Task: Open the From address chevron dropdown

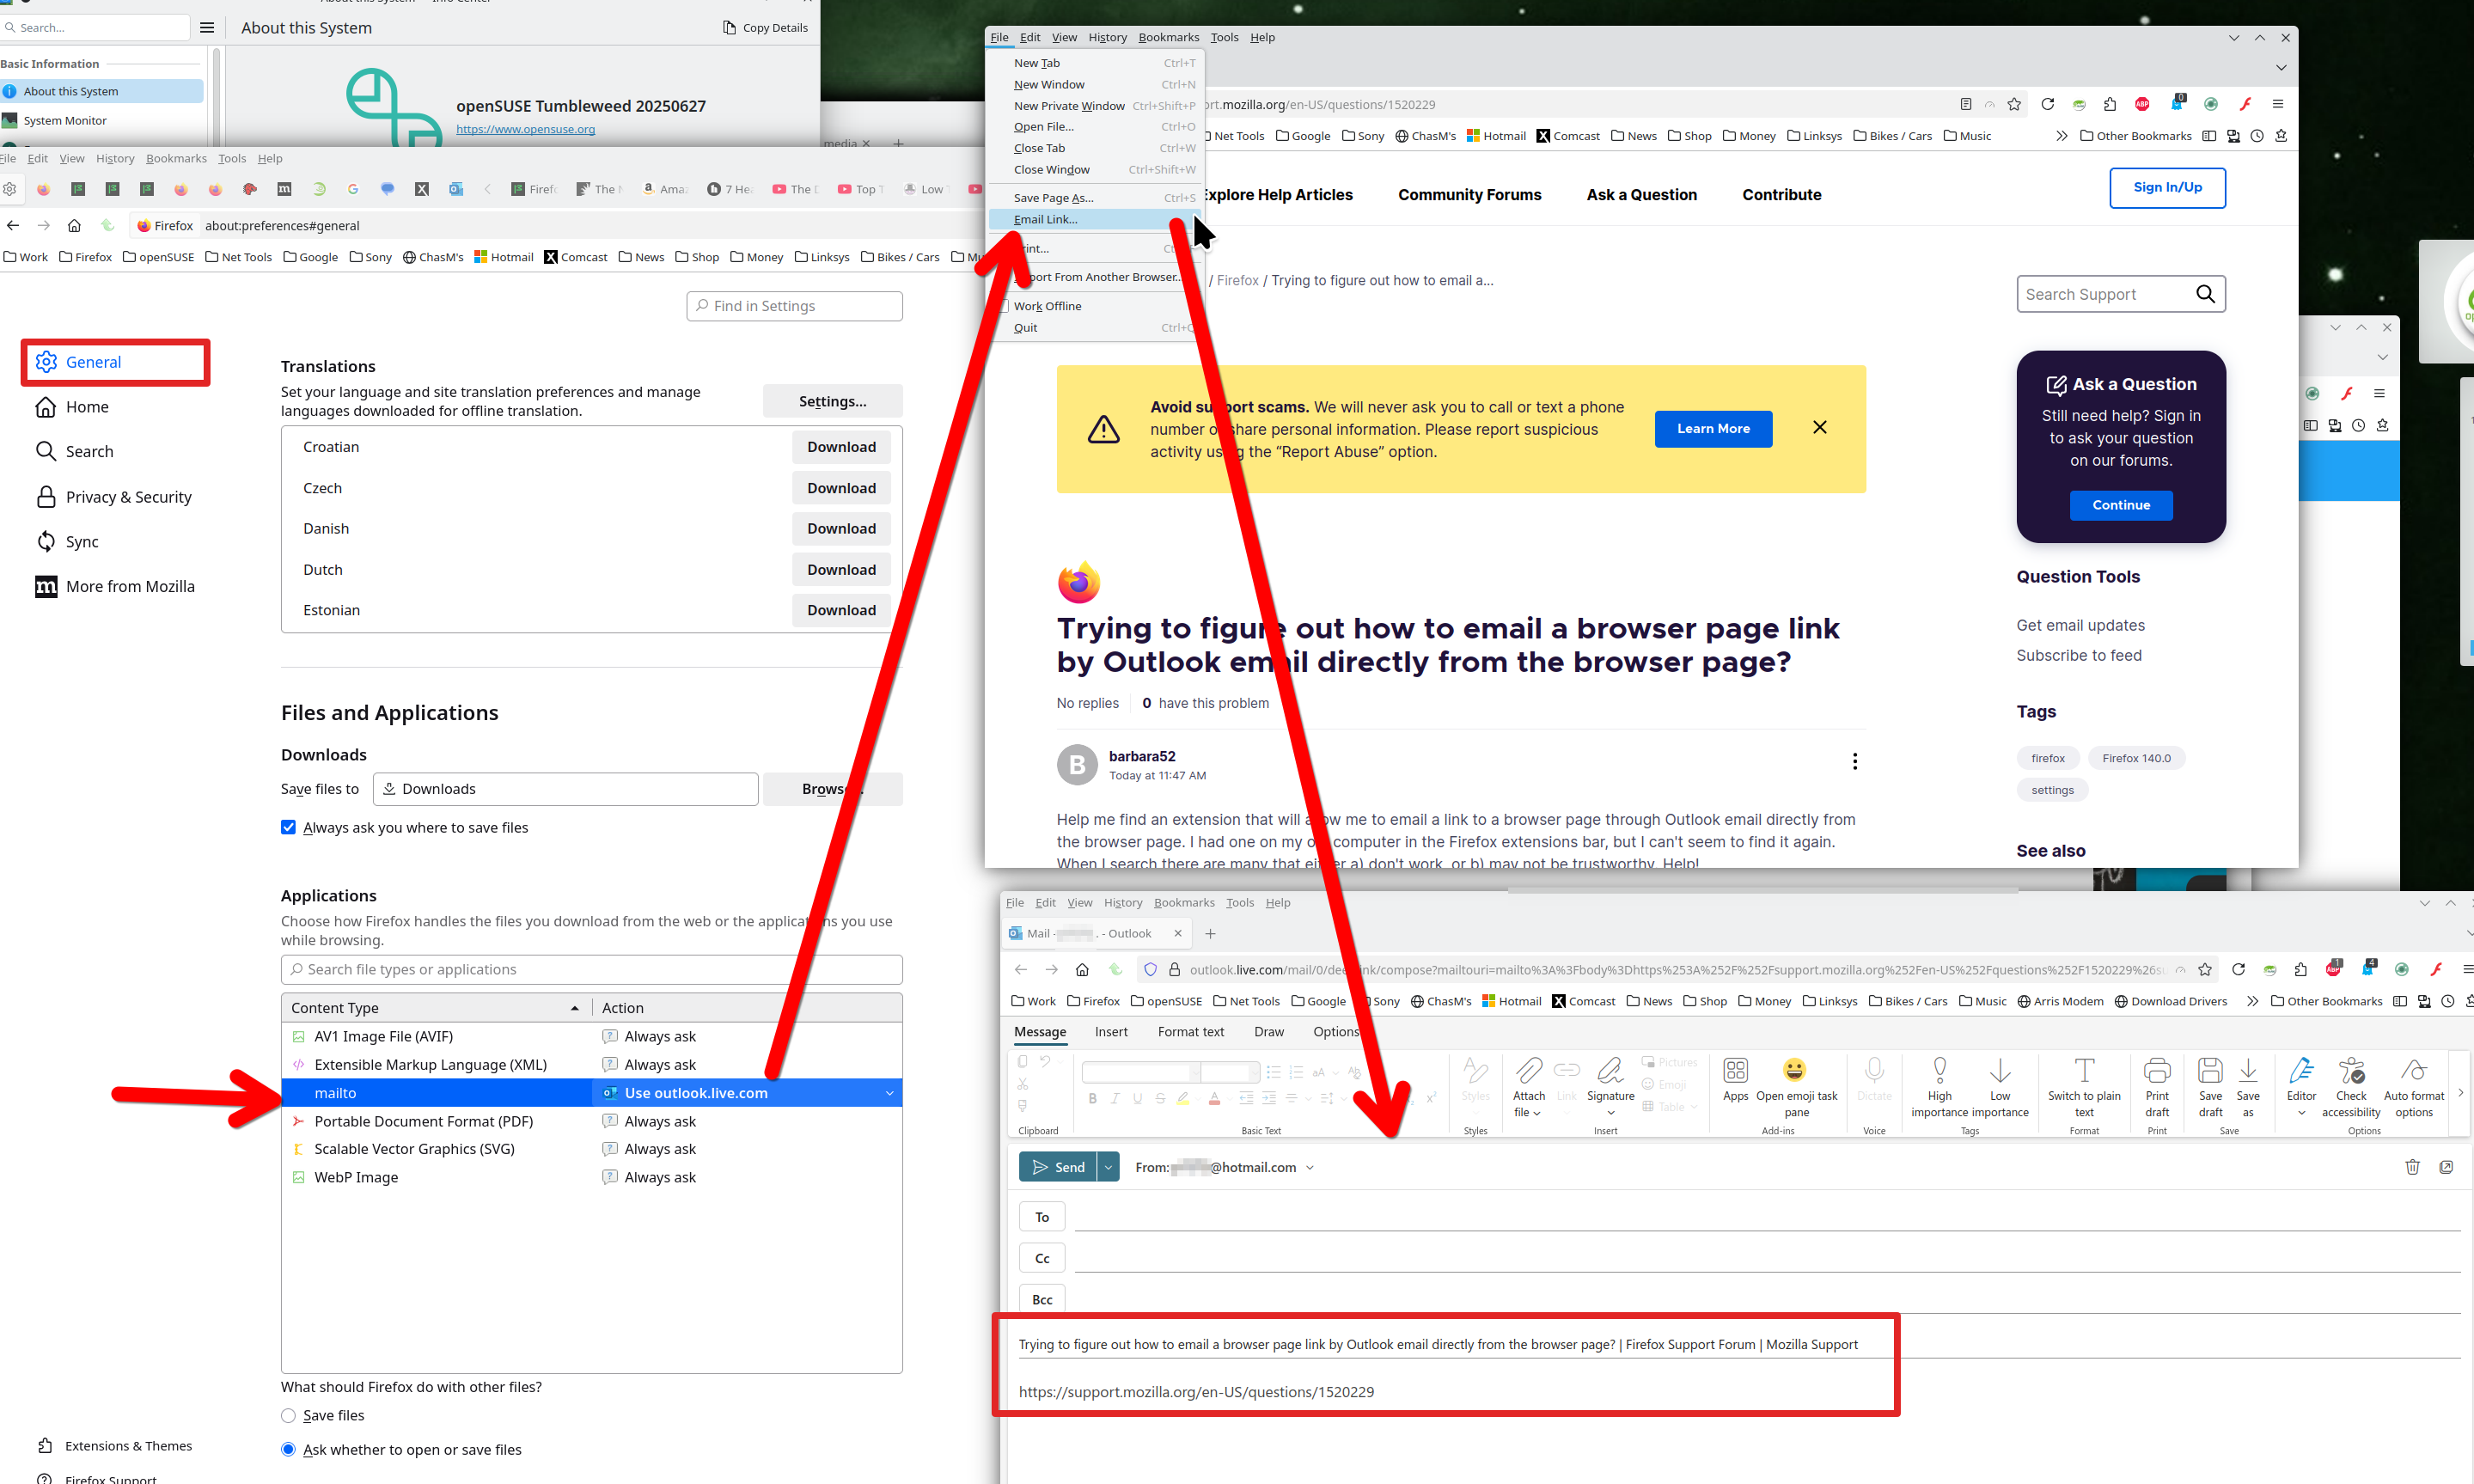Action: click(1309, 1168)
